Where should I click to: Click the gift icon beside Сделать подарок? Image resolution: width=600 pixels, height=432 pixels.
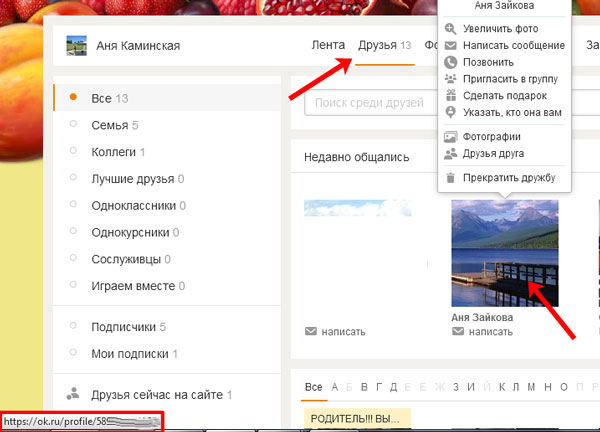451,96
